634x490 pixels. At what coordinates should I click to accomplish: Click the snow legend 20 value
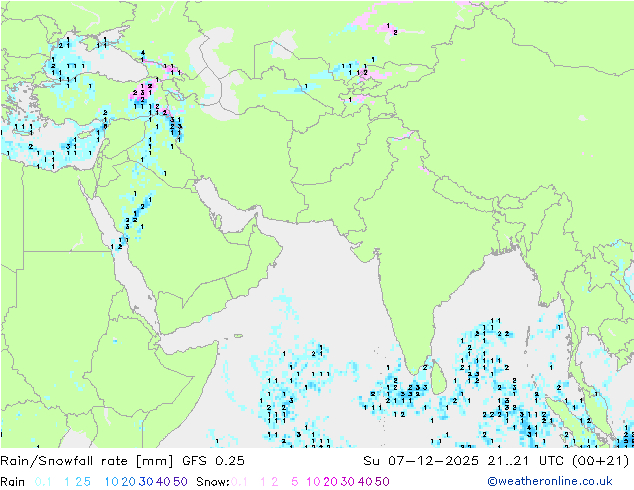click(330, 482)
